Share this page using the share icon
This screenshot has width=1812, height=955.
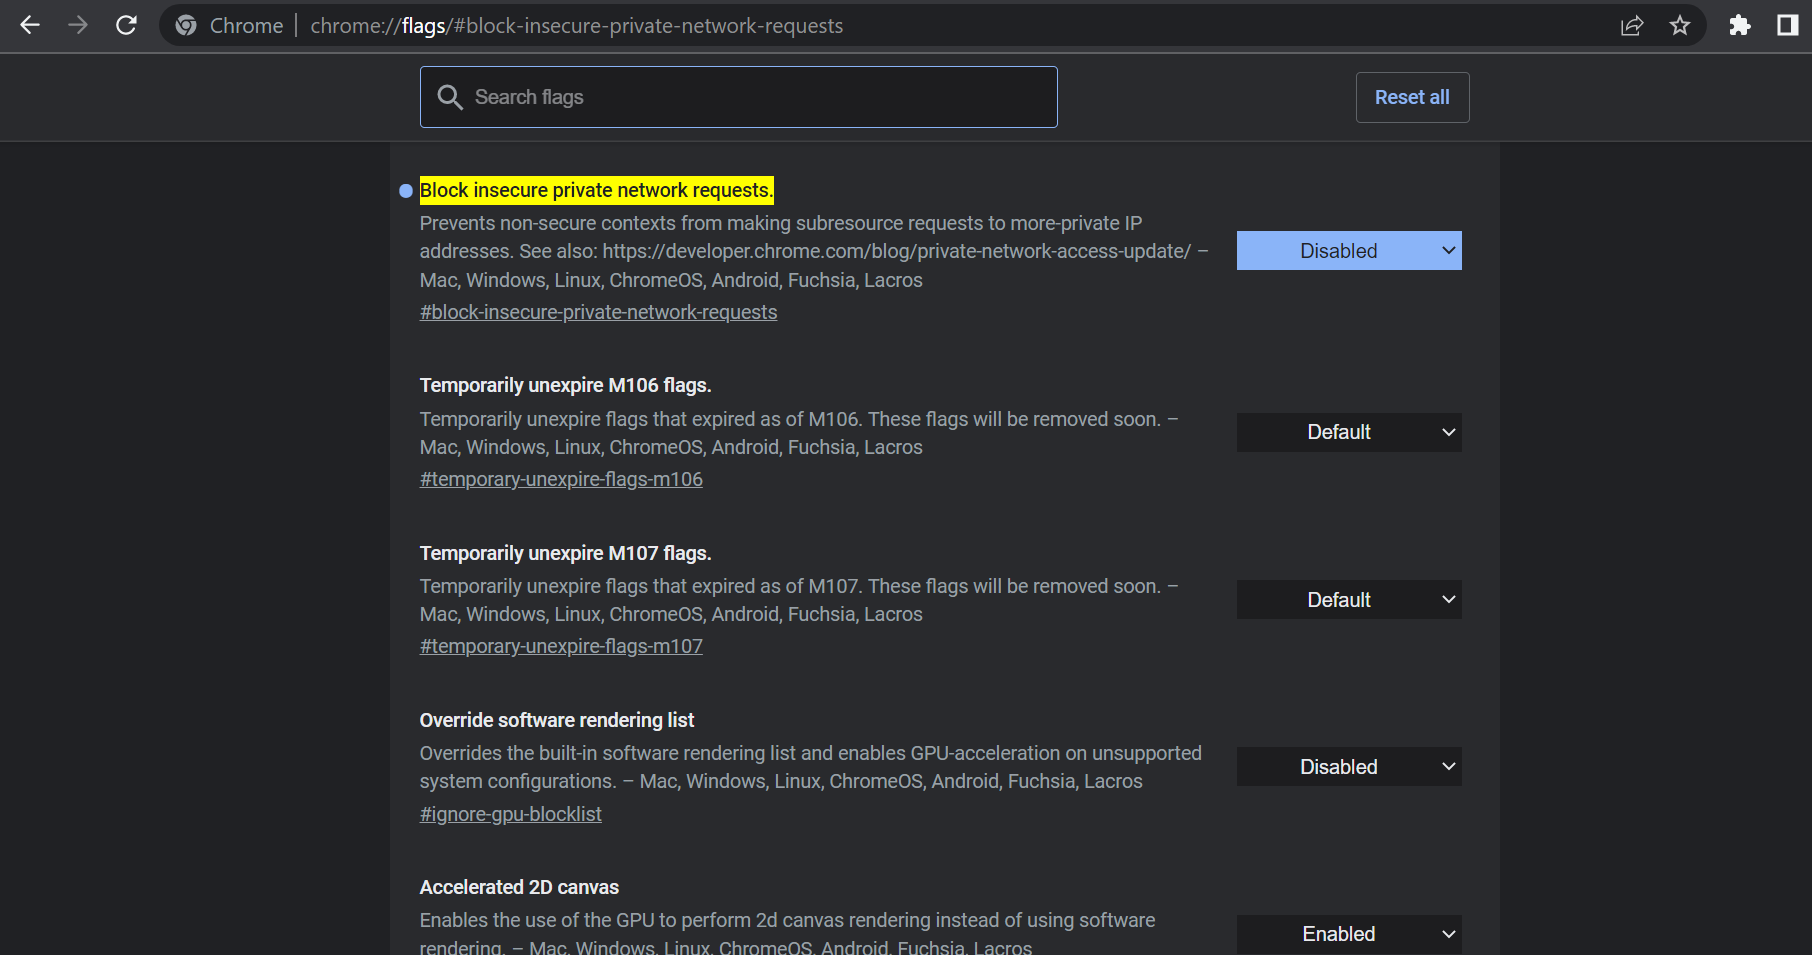point(1632,25)
